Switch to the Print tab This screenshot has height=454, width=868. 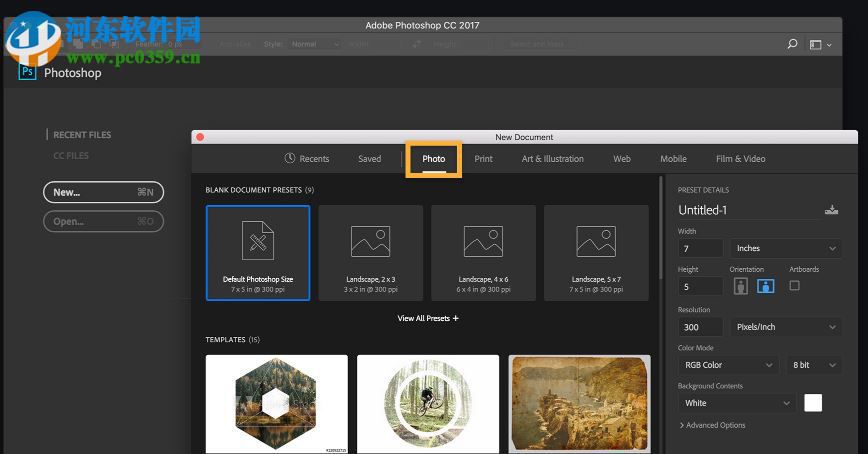tap(483, 158)
